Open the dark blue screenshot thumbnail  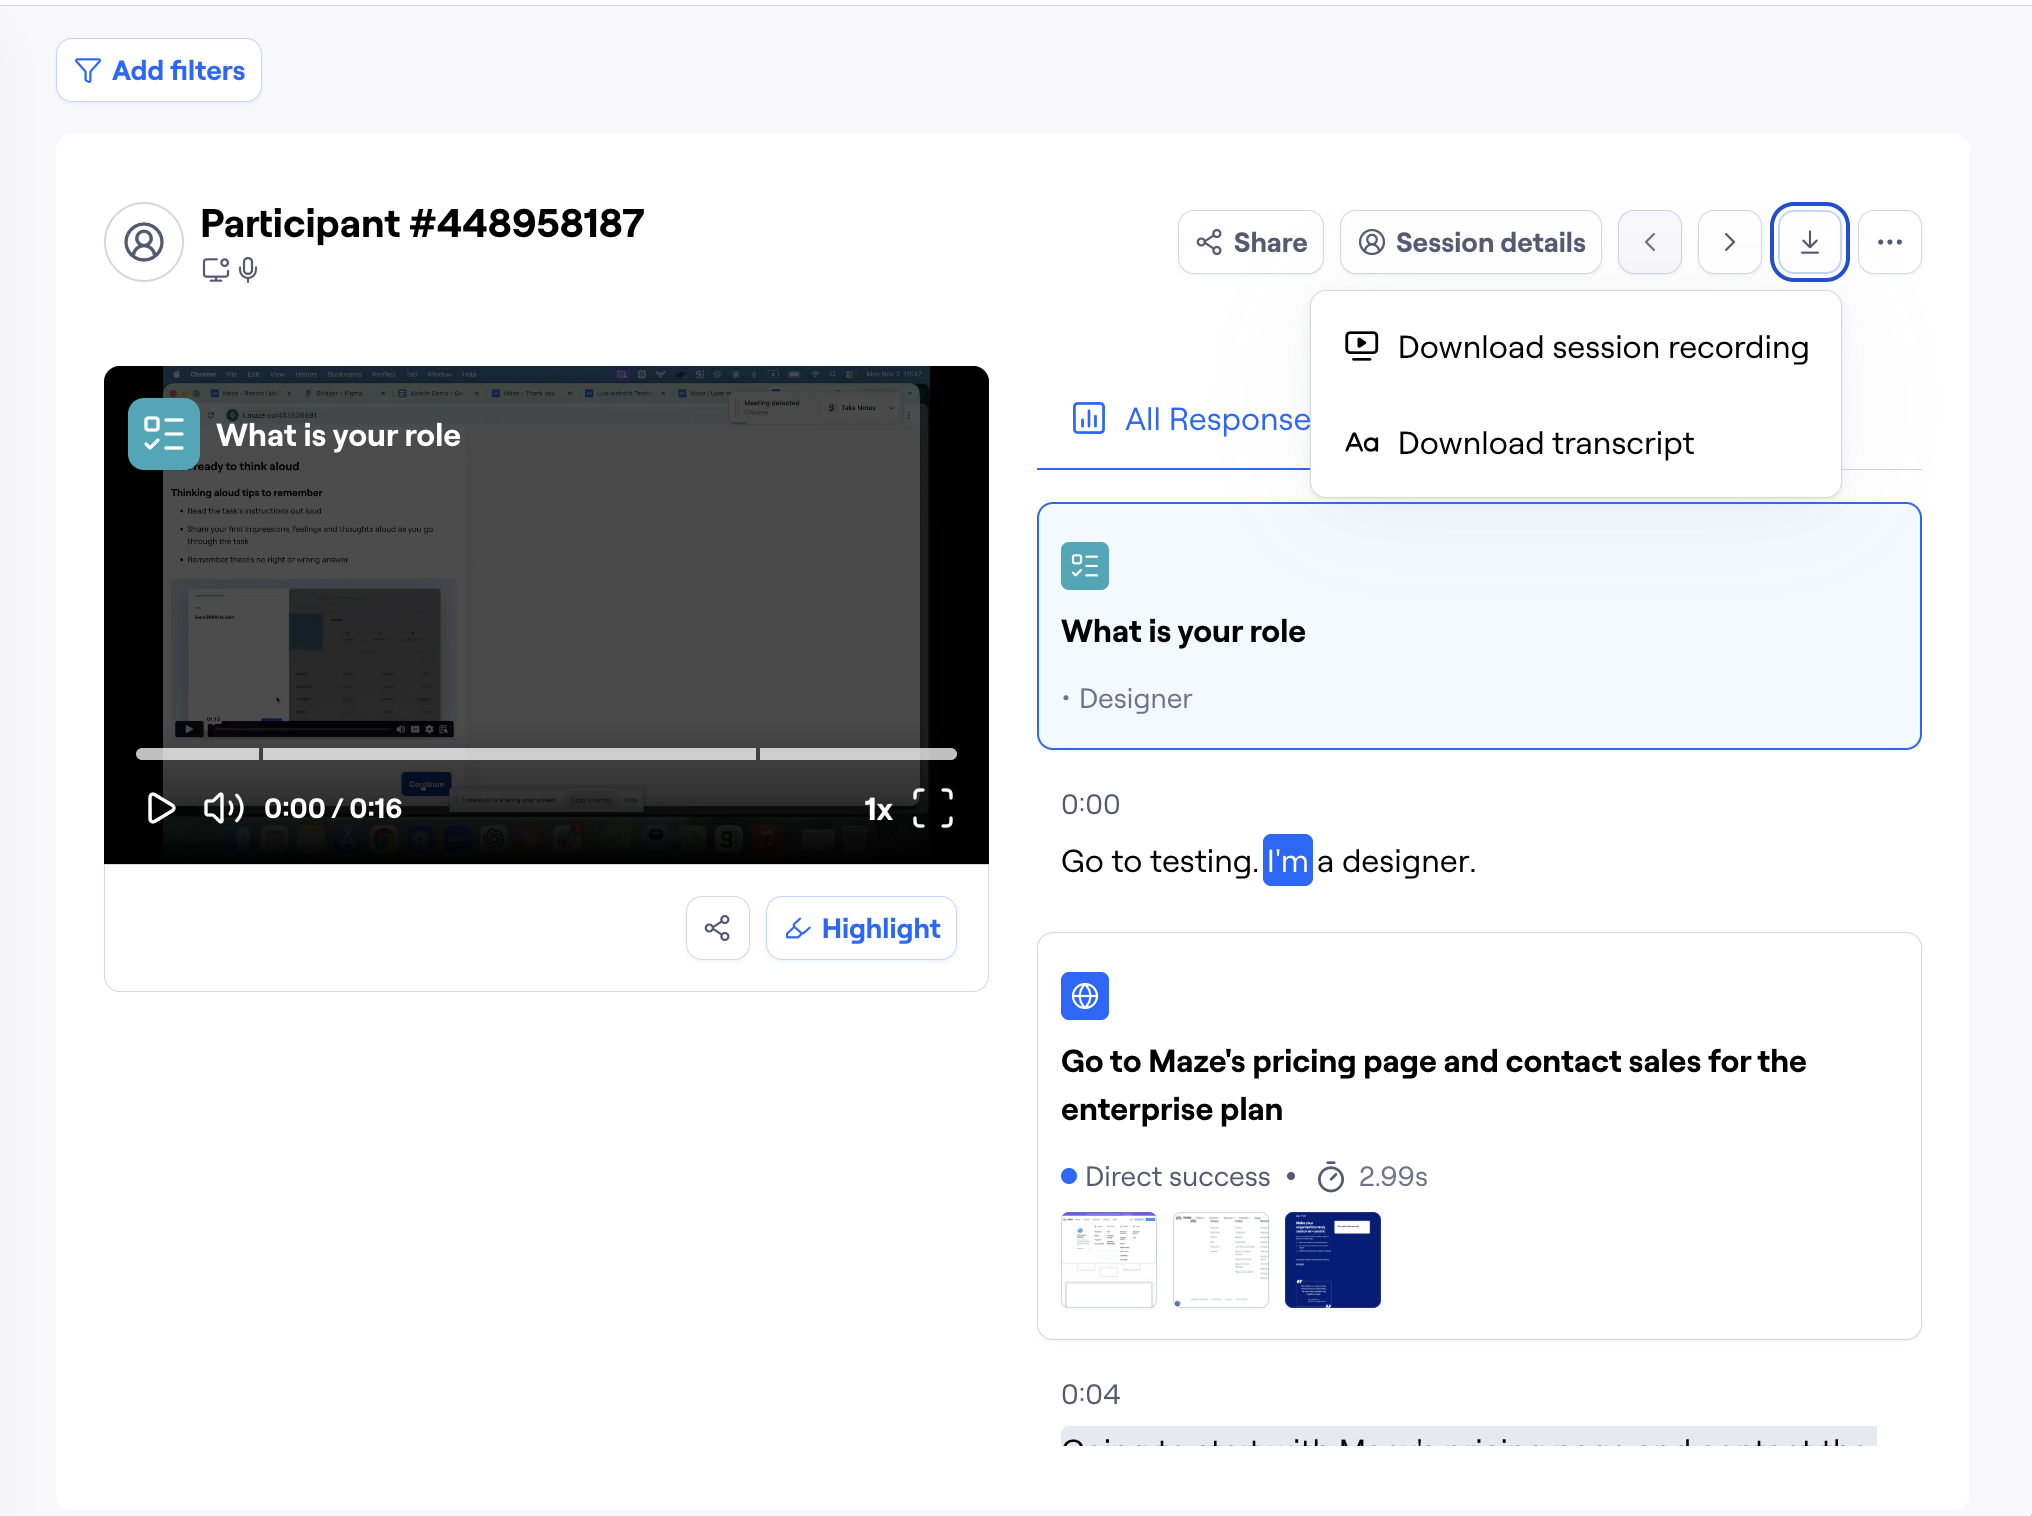tap(1332, 1260)
